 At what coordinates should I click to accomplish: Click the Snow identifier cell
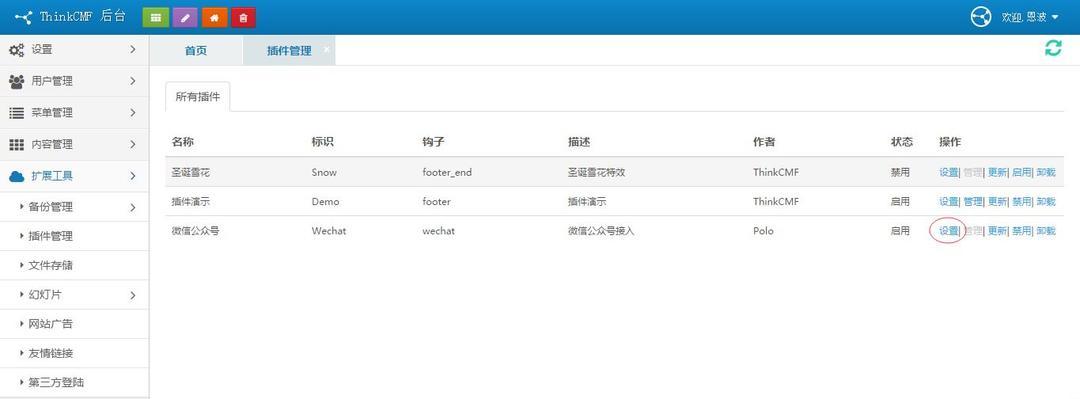point(324,172)
